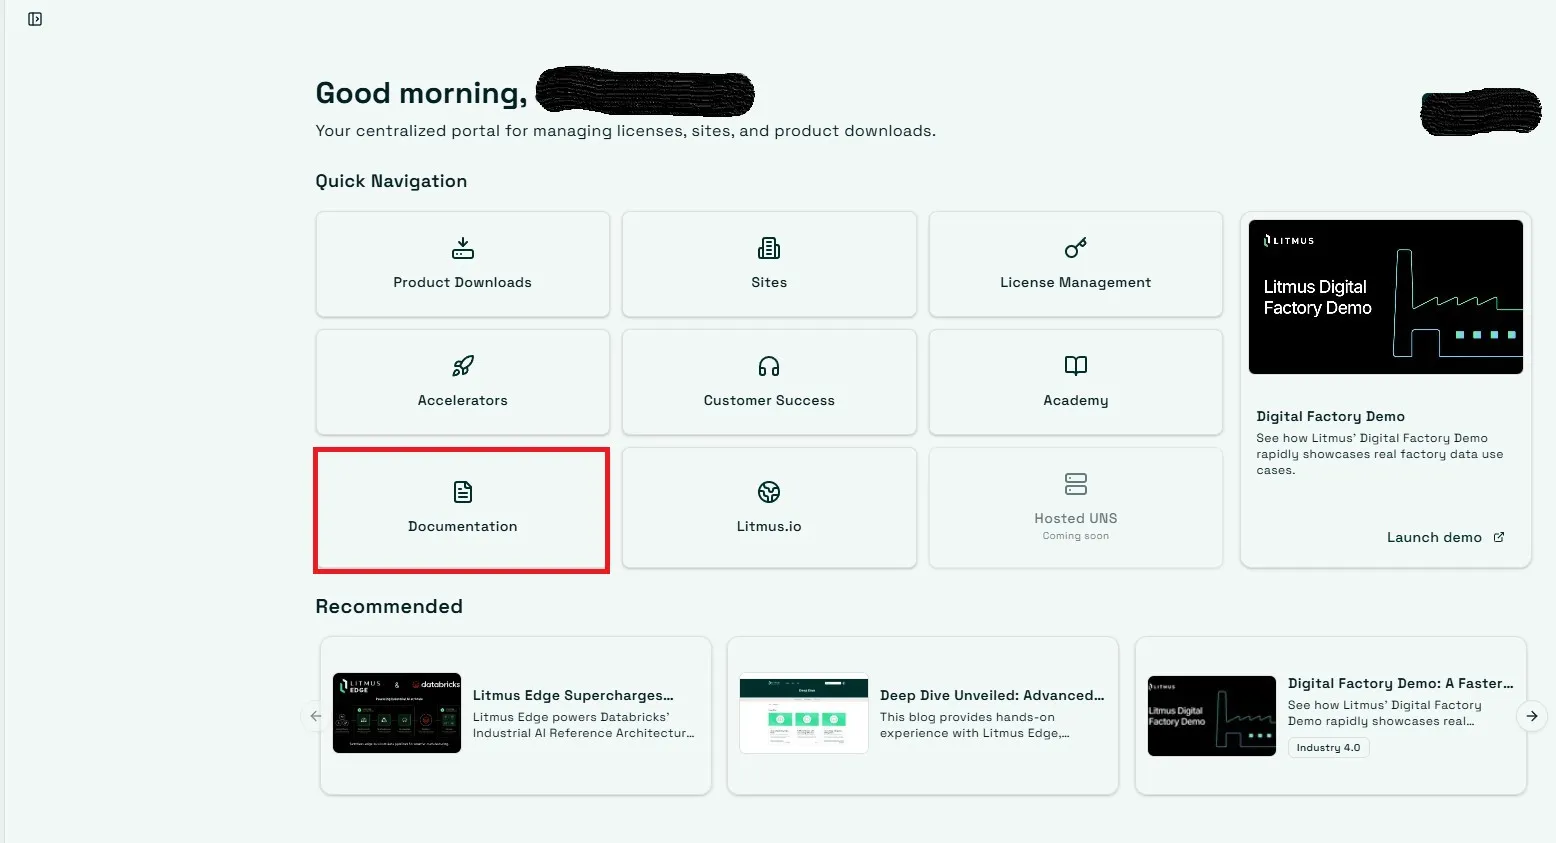Open the Litmus Edge Databricks article thumbnail
The height and width of the screenshot is (843, 1556).
coord(397,713)
